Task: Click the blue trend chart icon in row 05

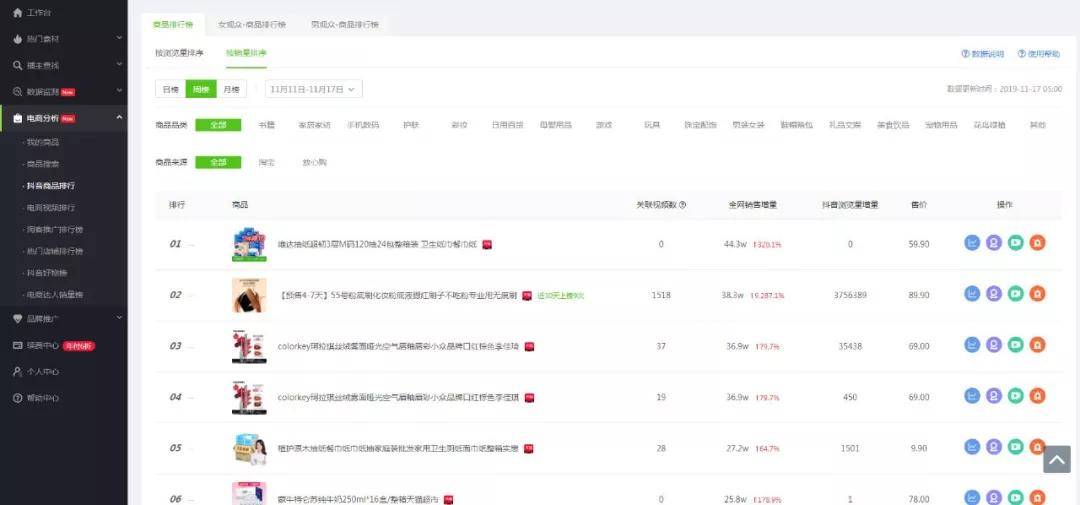Action: click(x=972, y=447)
